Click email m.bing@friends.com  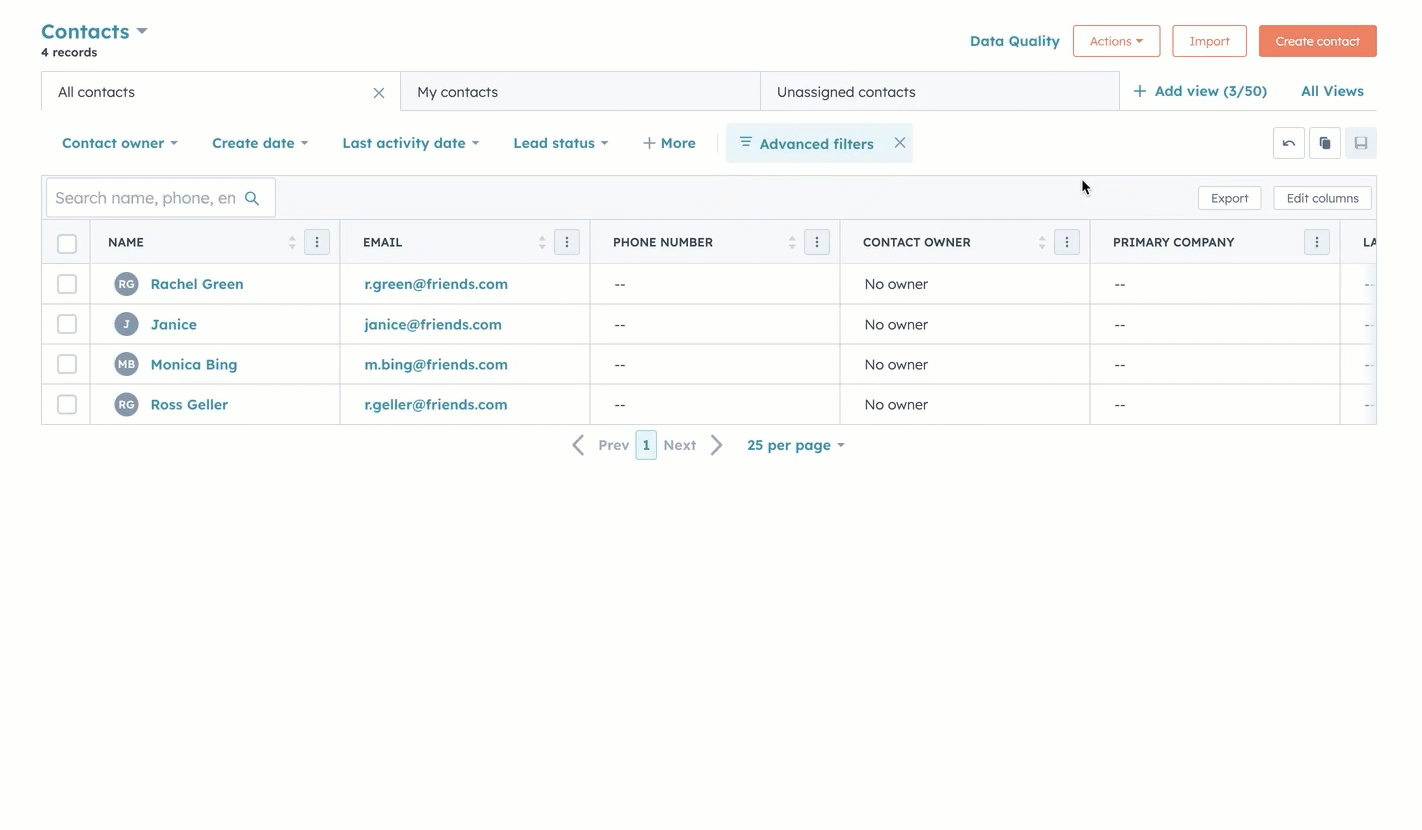(x=436, y=364)
